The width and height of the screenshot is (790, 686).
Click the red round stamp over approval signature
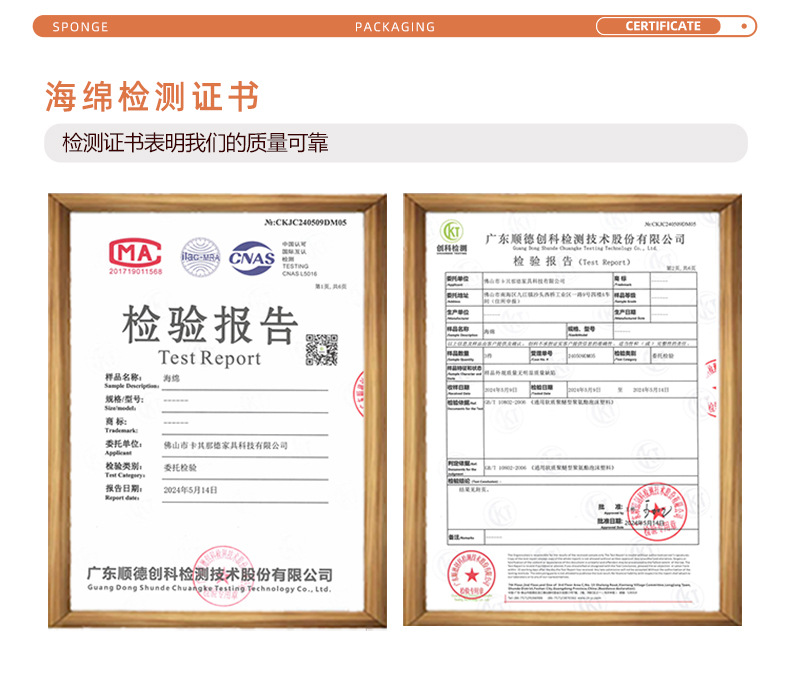[657, 511]
